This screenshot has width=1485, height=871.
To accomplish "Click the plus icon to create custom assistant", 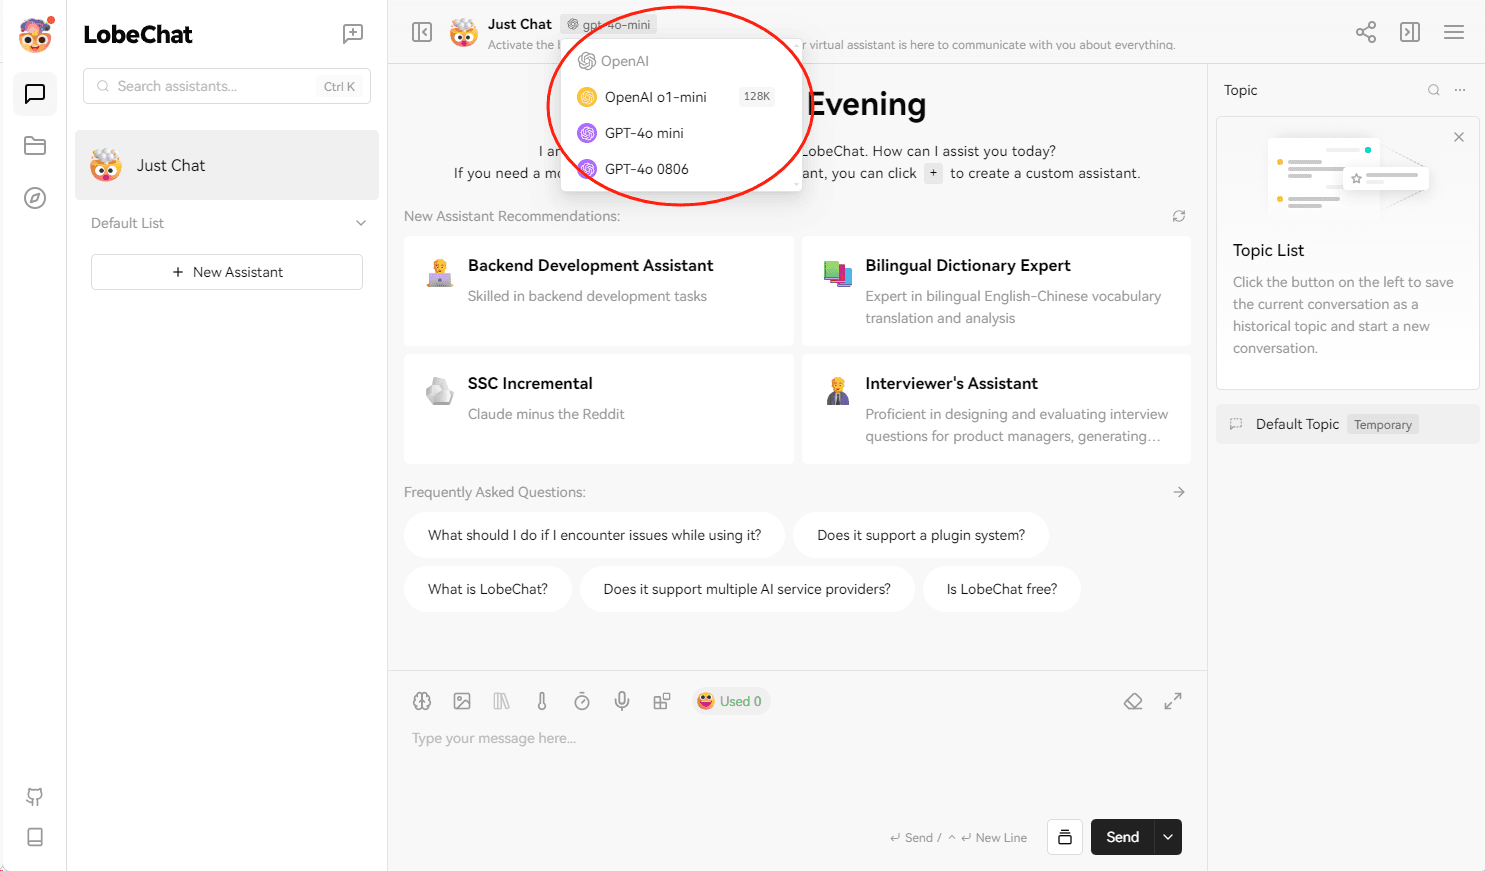I will pos(933,173).
